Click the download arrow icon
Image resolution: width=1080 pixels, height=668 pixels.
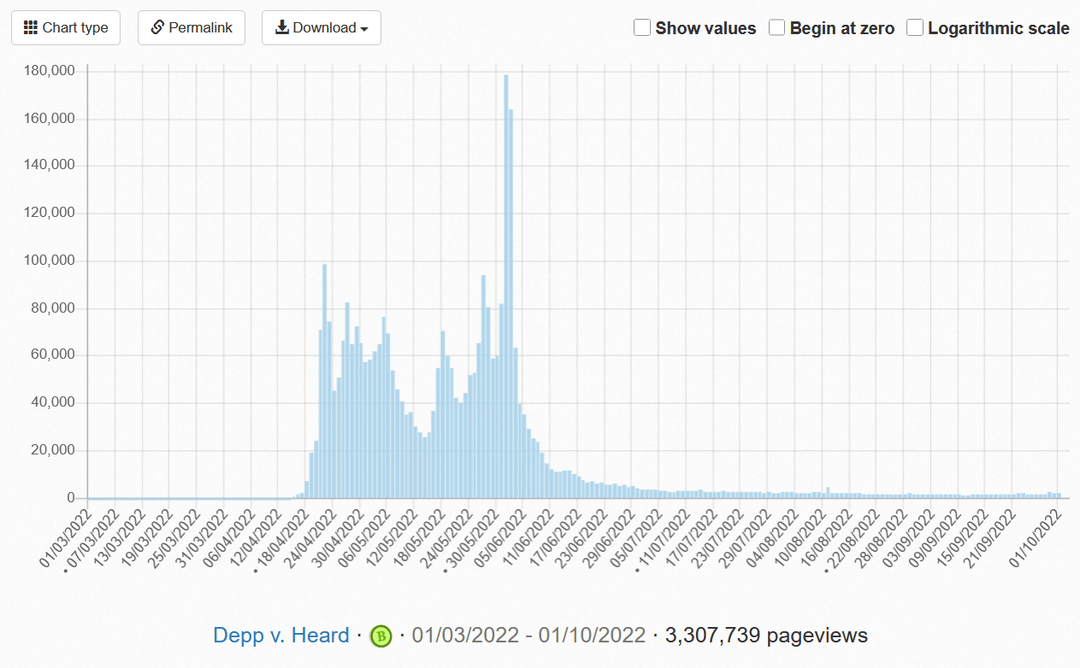pos(282,28)
